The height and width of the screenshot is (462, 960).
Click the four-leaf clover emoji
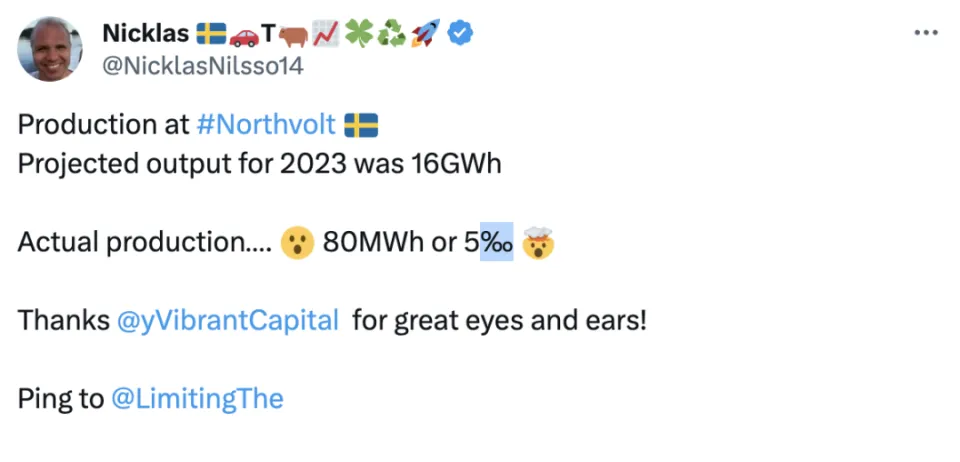(358, 34)
